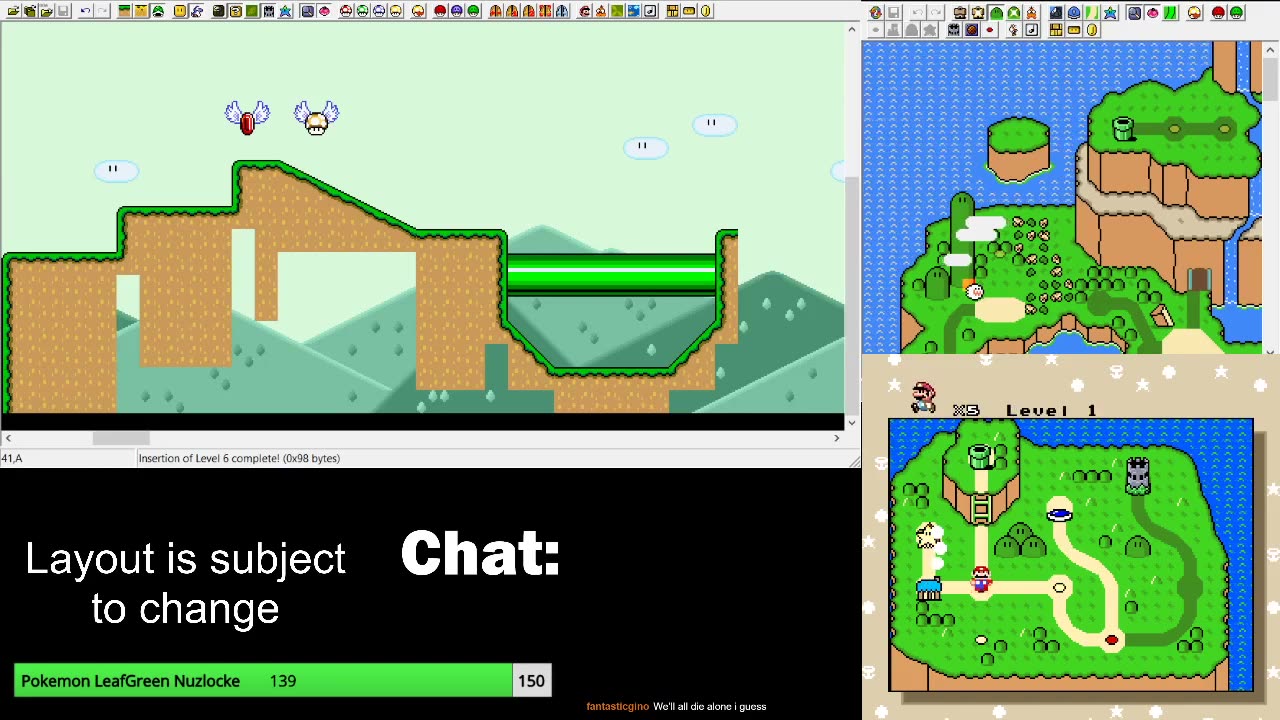
Task: Click the 'fantasticgino' chat username
Action: (617, 706)
